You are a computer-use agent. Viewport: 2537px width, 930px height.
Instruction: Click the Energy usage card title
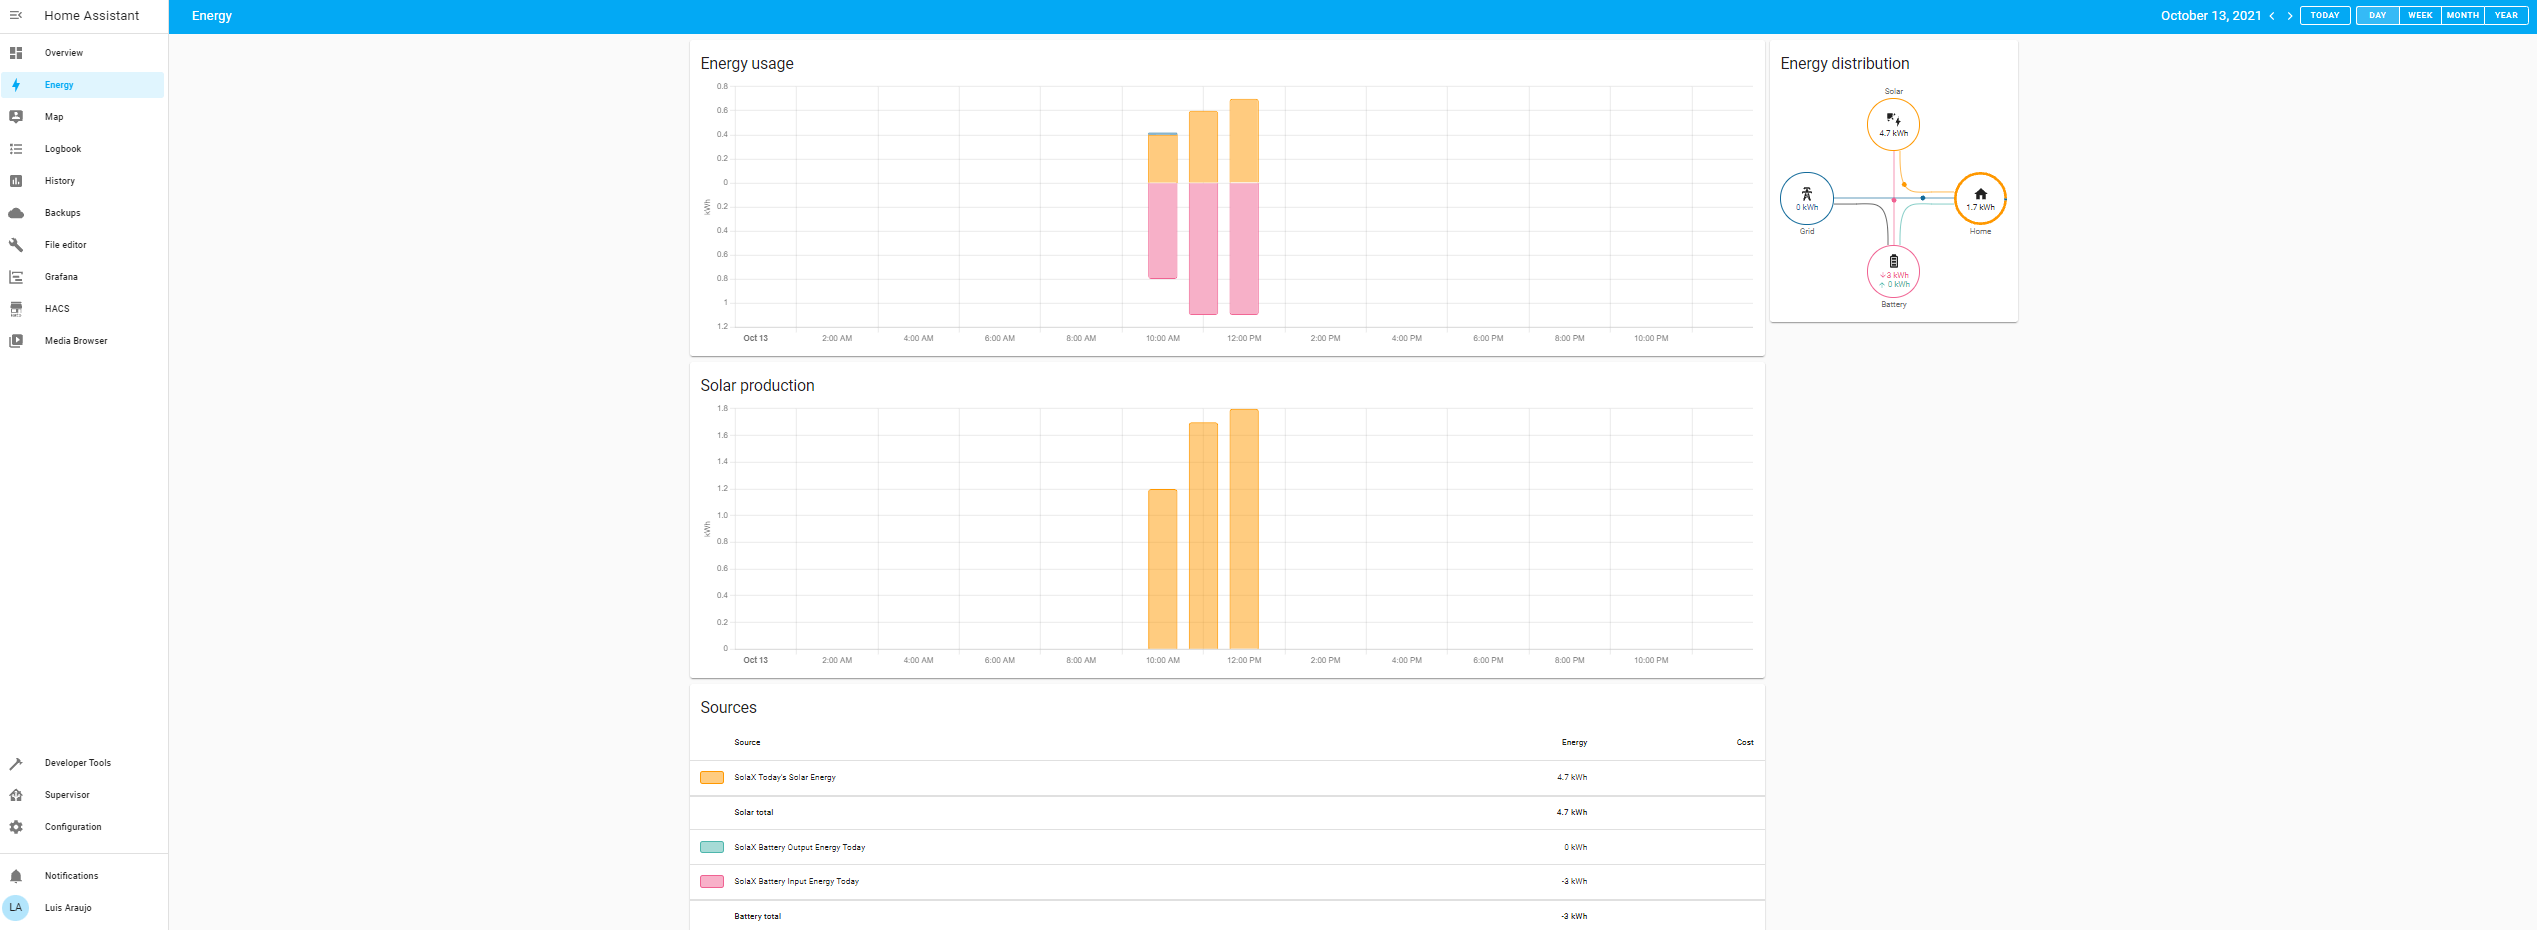(x=747, y=64)
